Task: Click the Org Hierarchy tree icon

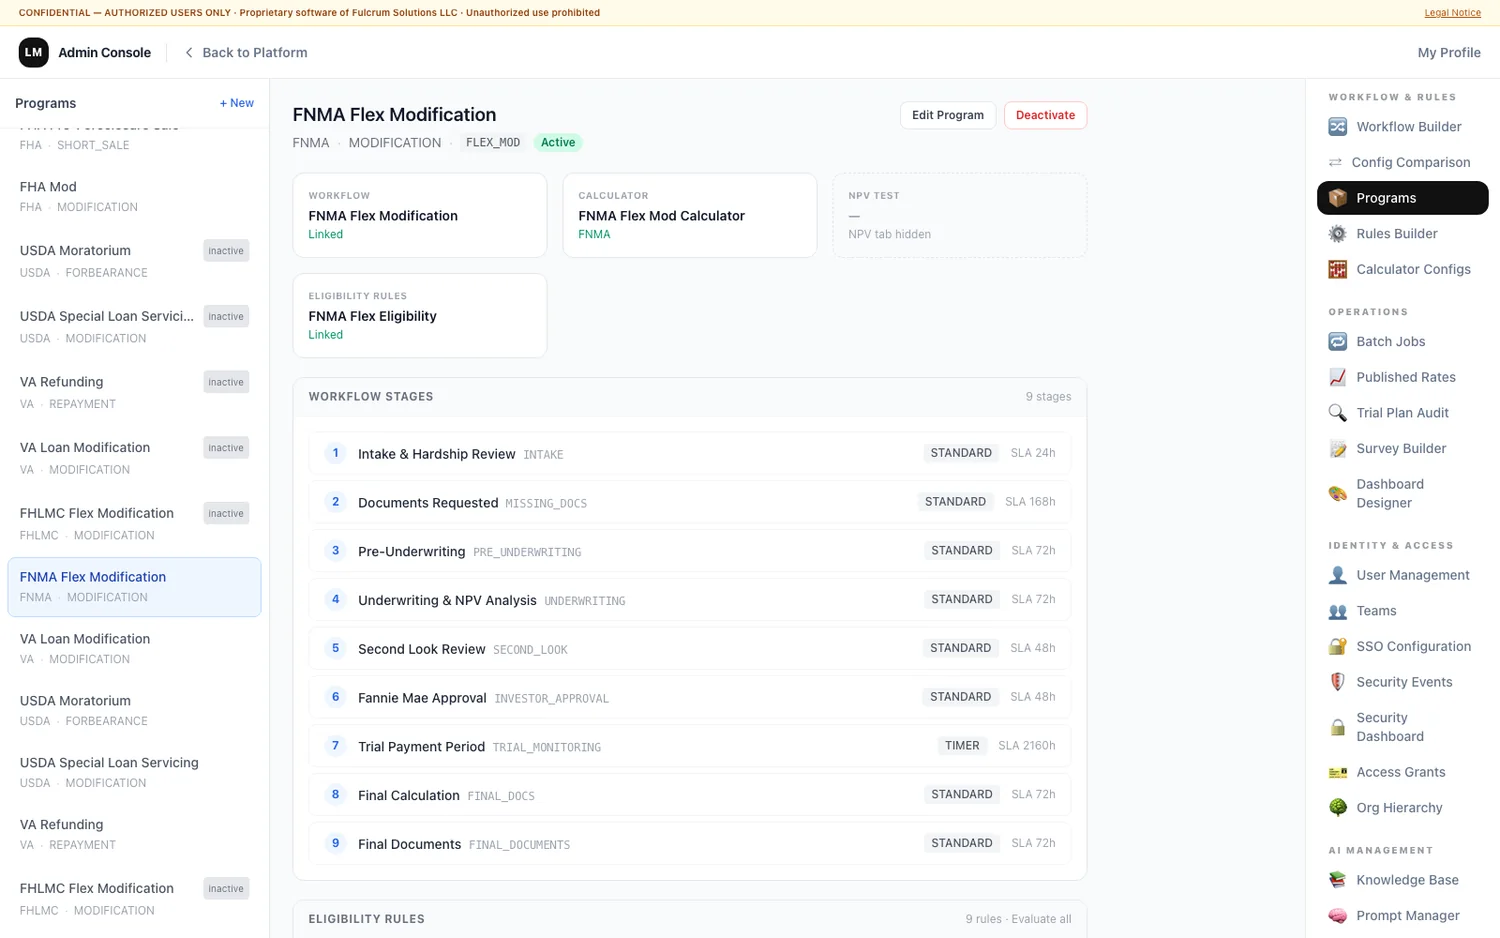Action: (1337, 808)
